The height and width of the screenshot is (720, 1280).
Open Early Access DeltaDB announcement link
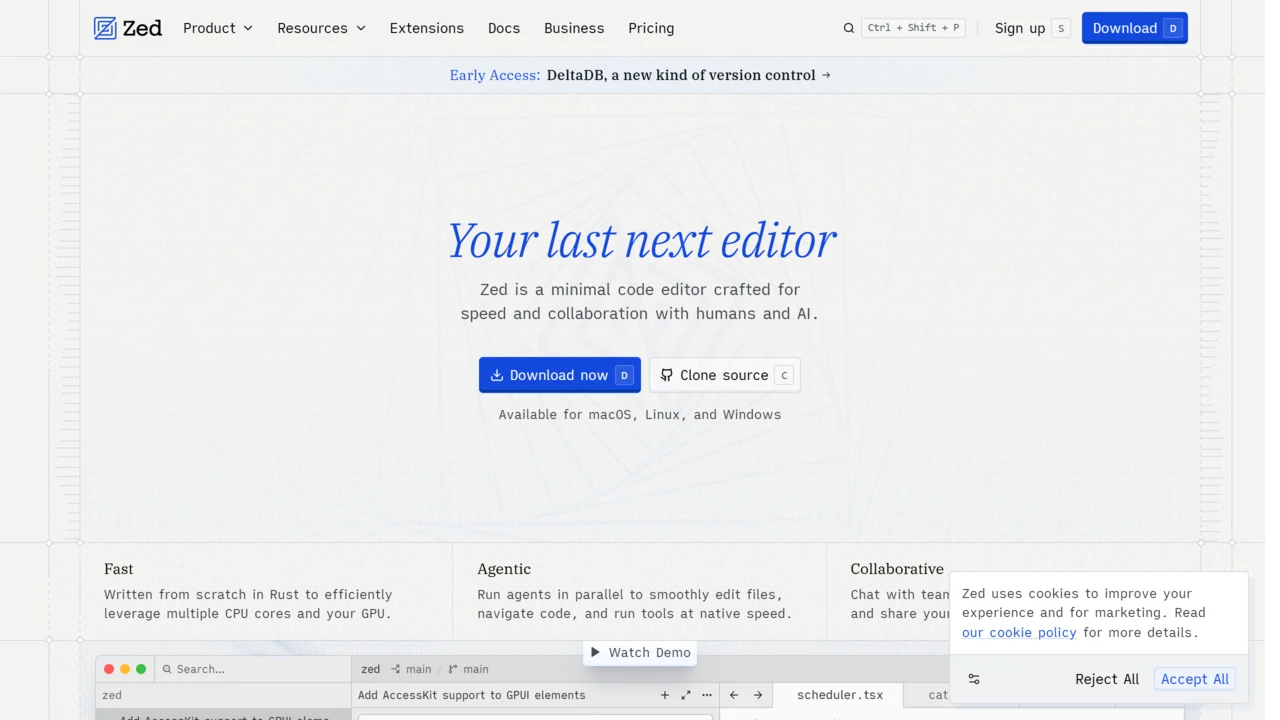tap(640, 75)
